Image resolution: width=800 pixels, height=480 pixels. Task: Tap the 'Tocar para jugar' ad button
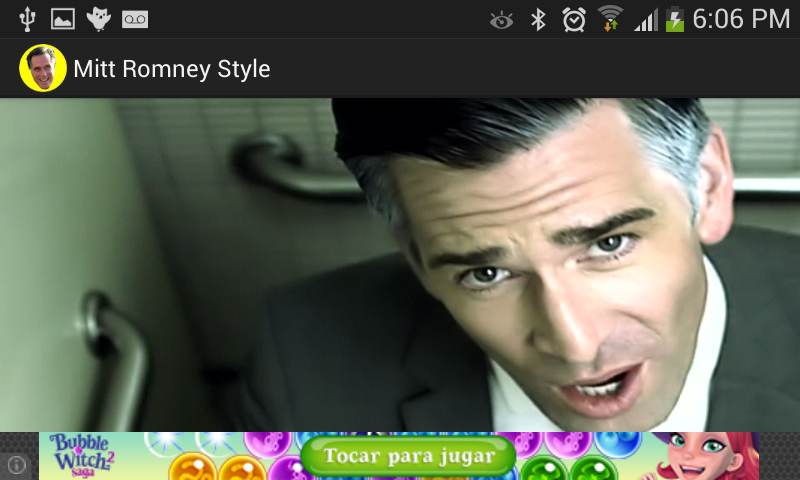click(409, 456)
